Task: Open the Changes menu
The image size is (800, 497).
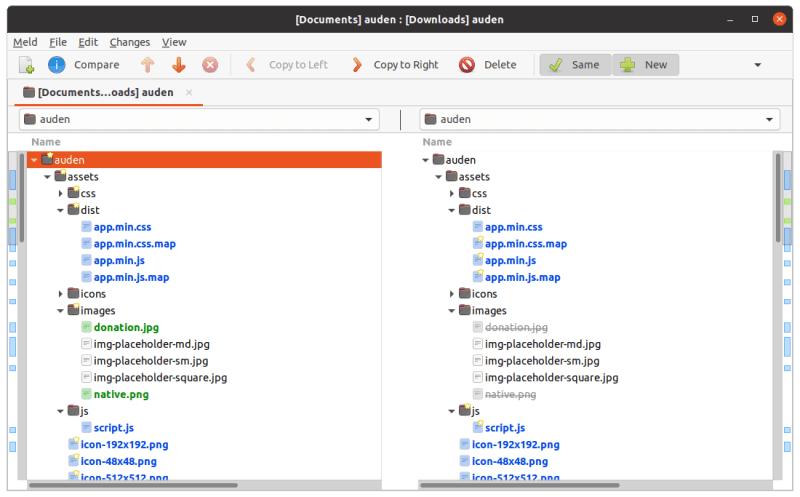Action: coord(129,42)
